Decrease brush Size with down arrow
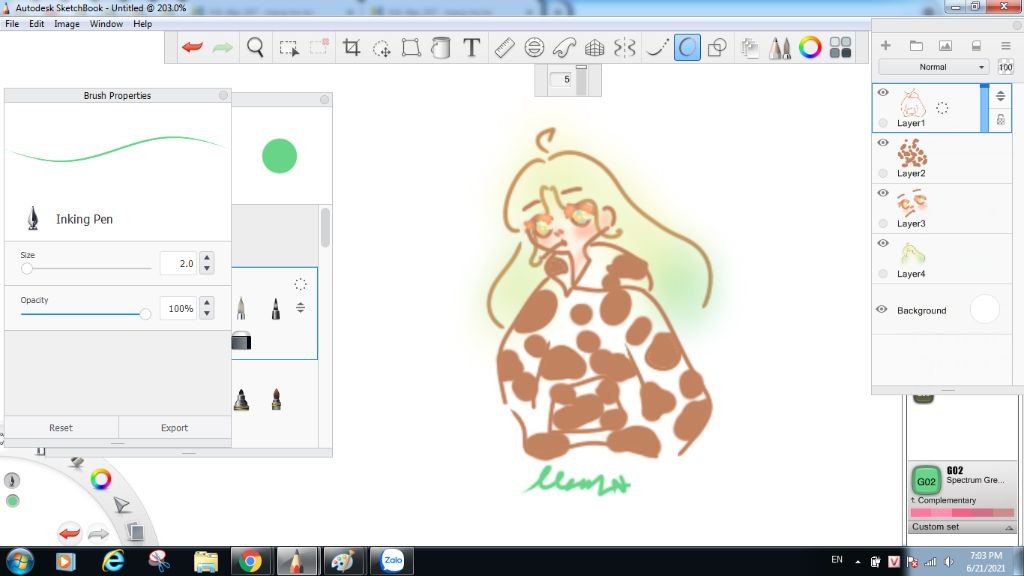The height and width of the screenshot is (576, 1024). (x=206, y=268)
